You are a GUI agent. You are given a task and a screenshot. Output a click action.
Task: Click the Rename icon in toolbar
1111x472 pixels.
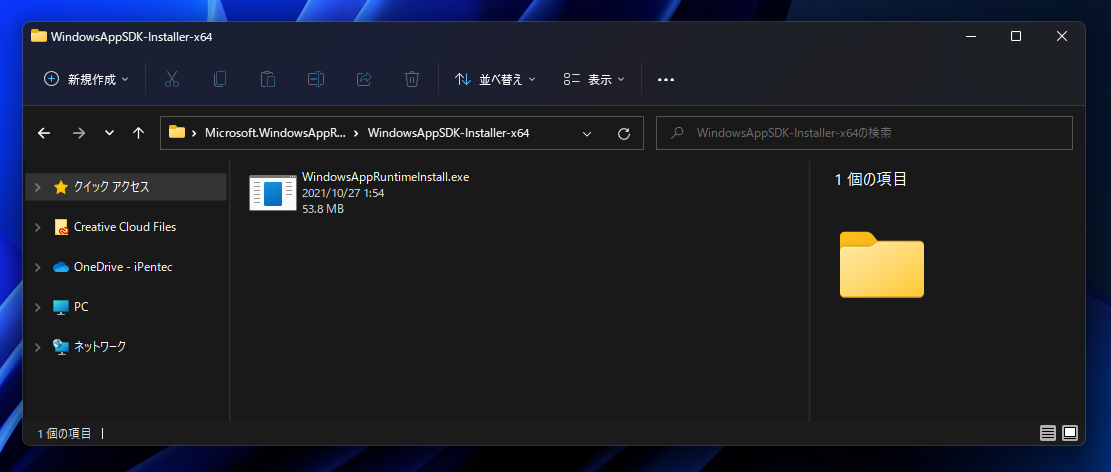coord(315,79)
